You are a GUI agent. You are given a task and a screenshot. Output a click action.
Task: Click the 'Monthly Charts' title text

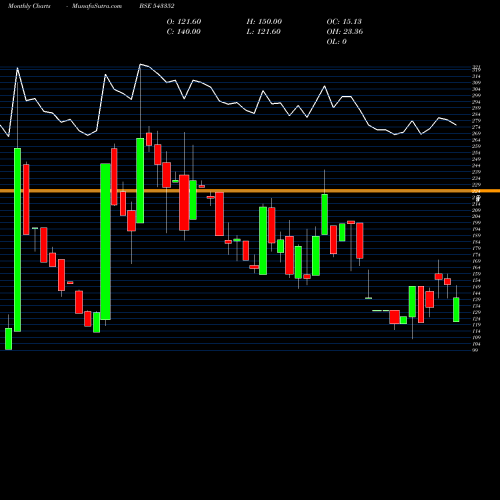coord(29,6)
